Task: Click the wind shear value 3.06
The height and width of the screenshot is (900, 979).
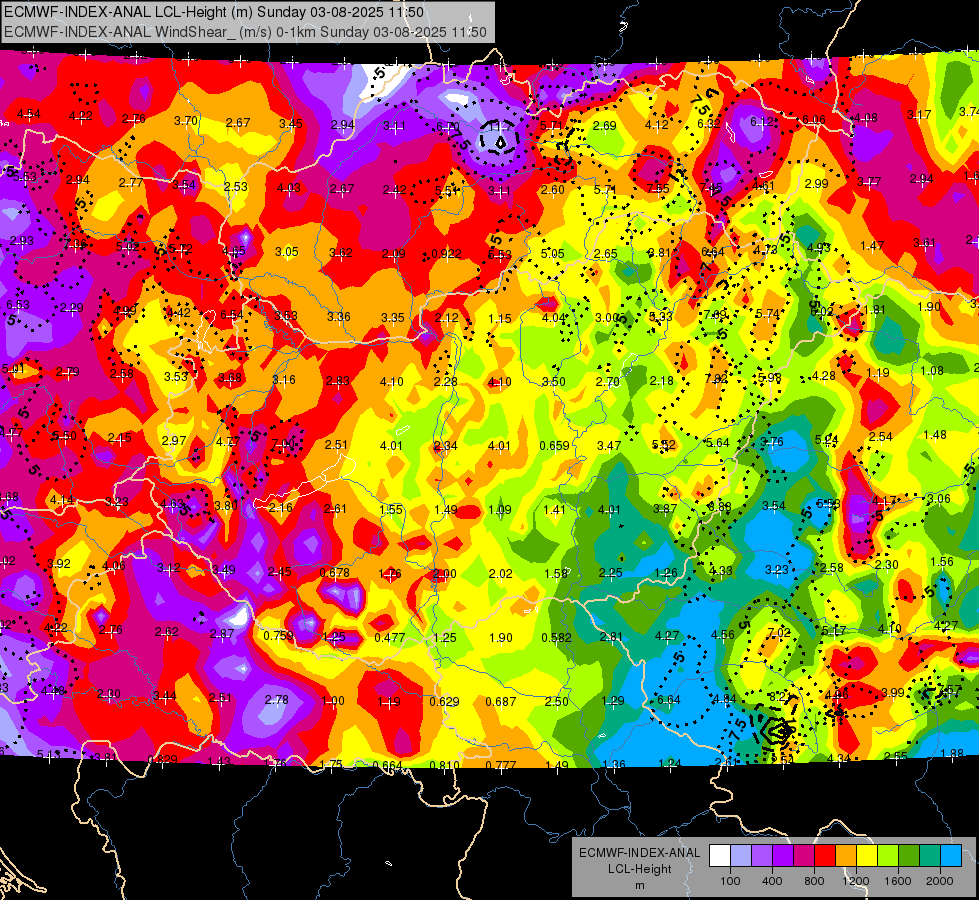Action: click(939, 498)
